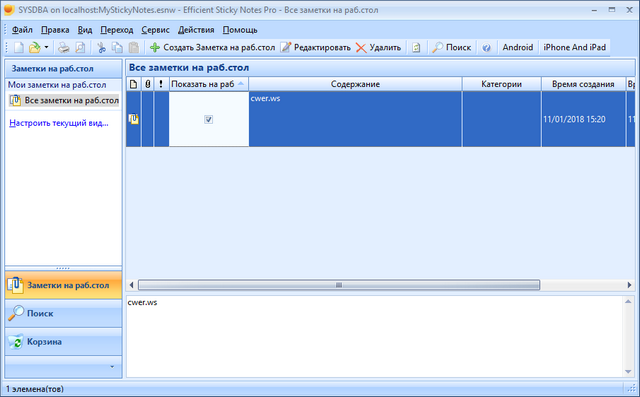
Task: Expand navigation pane configure chevron
Action: point(112,366)
